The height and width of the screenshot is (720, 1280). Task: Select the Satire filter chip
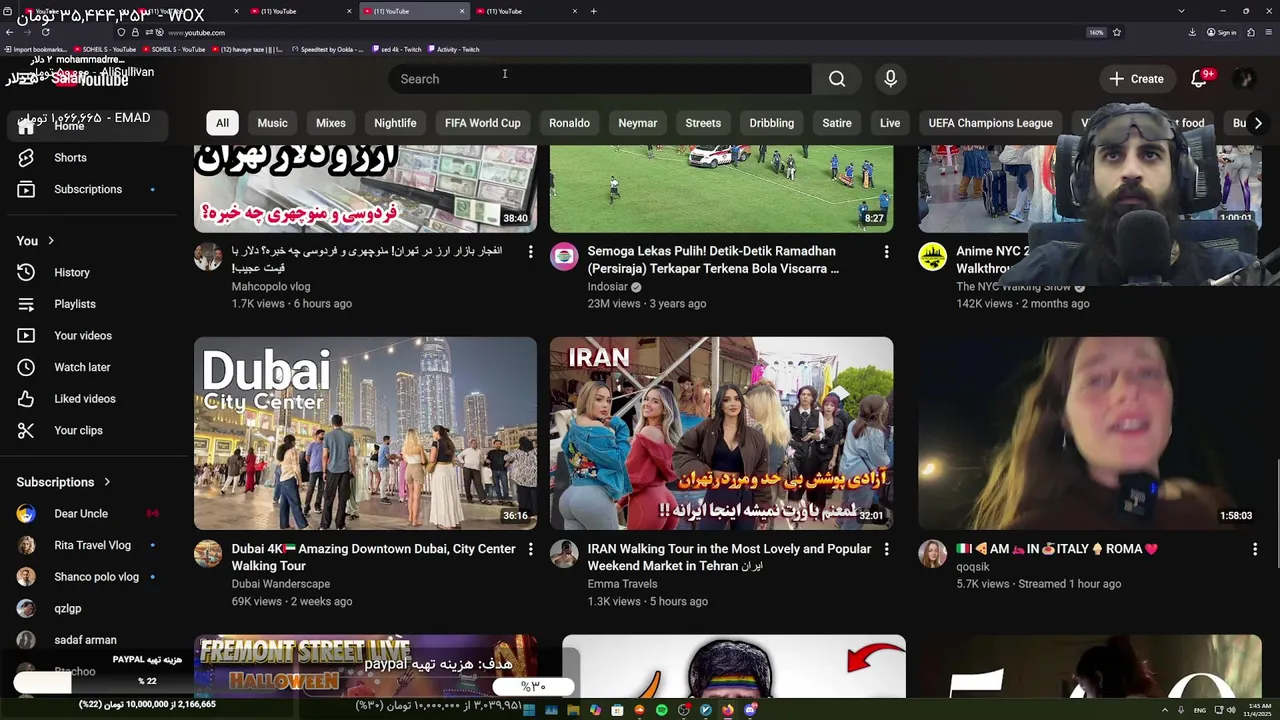point(837,123)
